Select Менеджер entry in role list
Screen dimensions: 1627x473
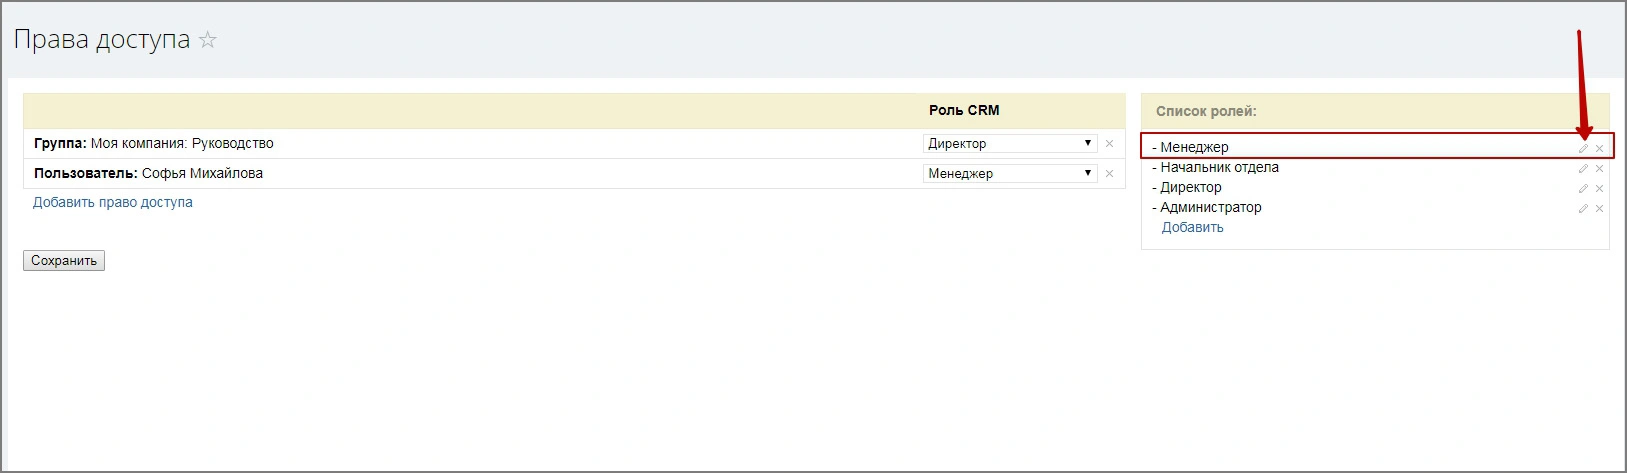click(1194, 147)
